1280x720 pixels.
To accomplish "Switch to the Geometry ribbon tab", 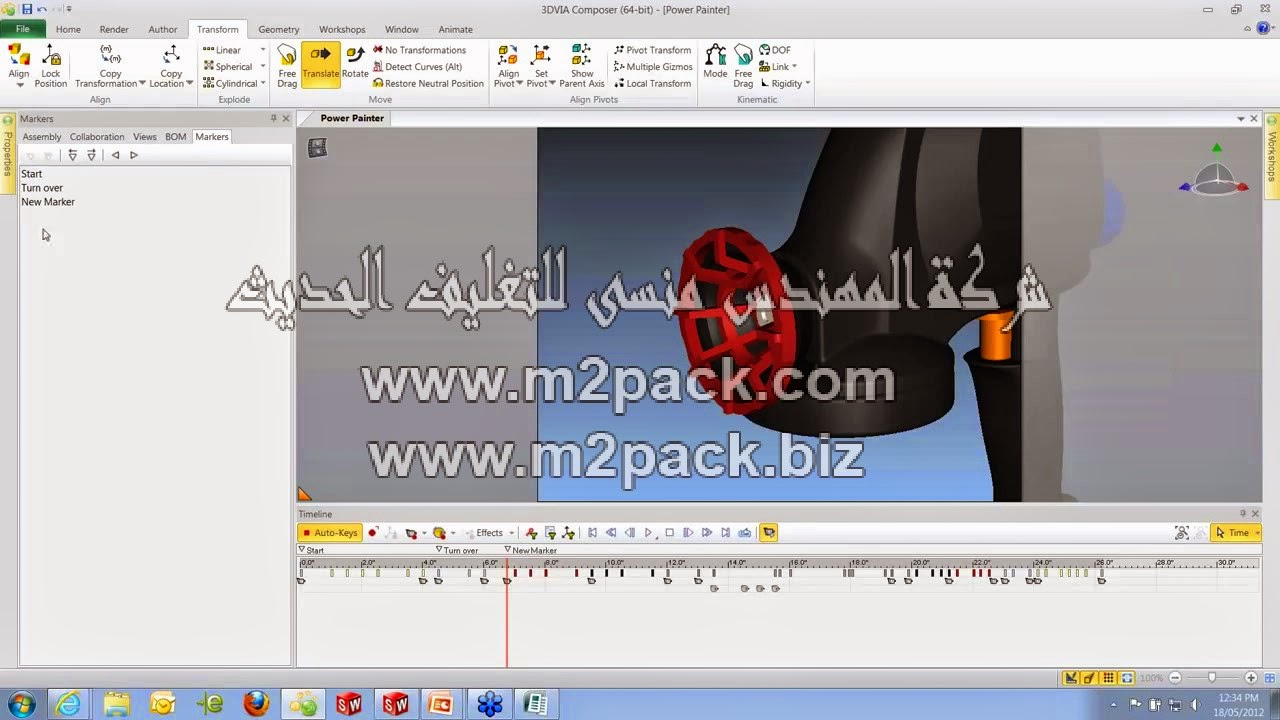I will click(x=279, y=29).
